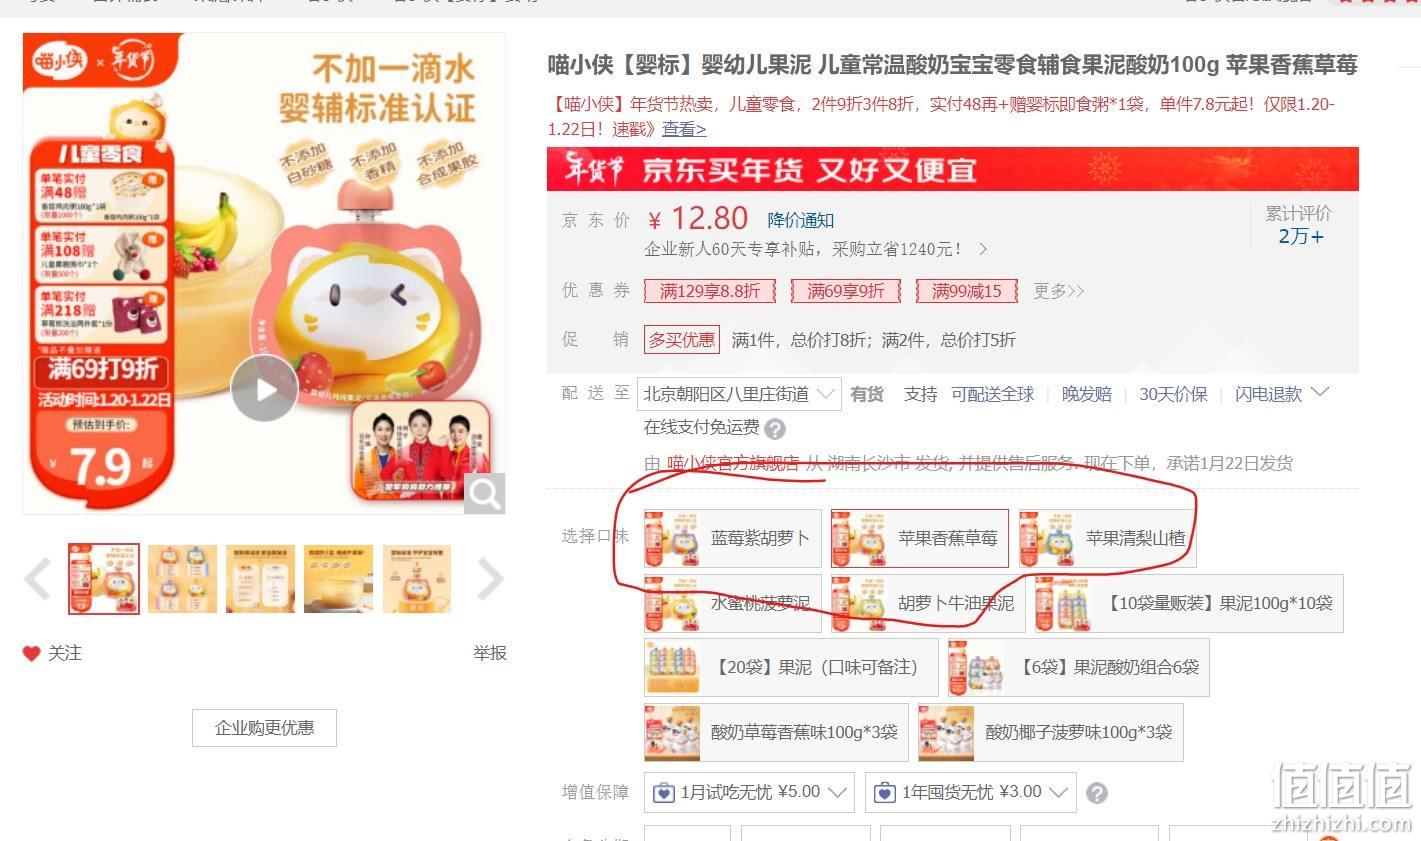The image size is (1421, 841).
Task: Open the 喵小侠官方旗舰店 store link
Action: point(733,463)
